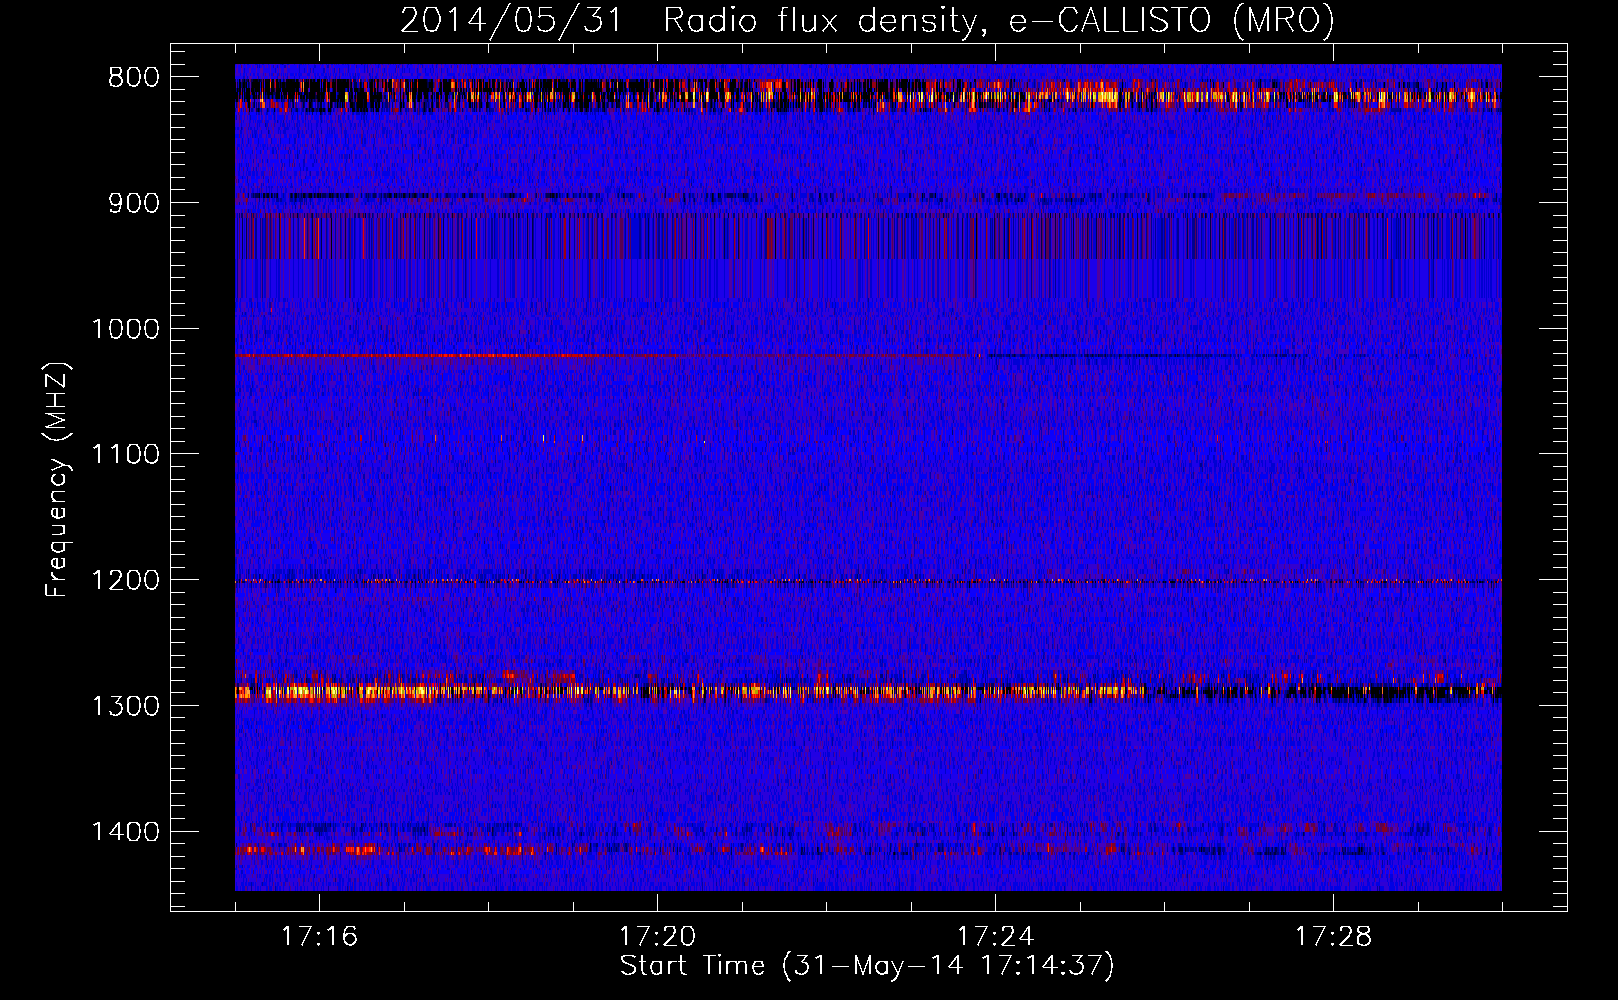Select the 1000 frequency tick label

point(125,329)
